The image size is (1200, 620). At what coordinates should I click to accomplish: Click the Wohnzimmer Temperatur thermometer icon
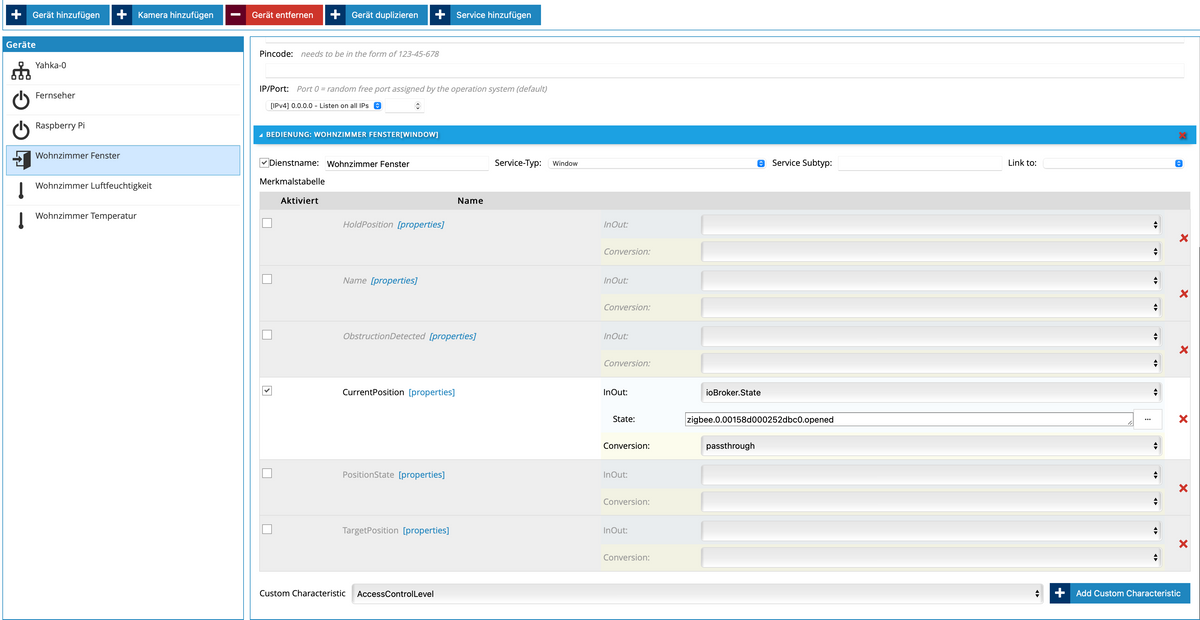[21, 221]
